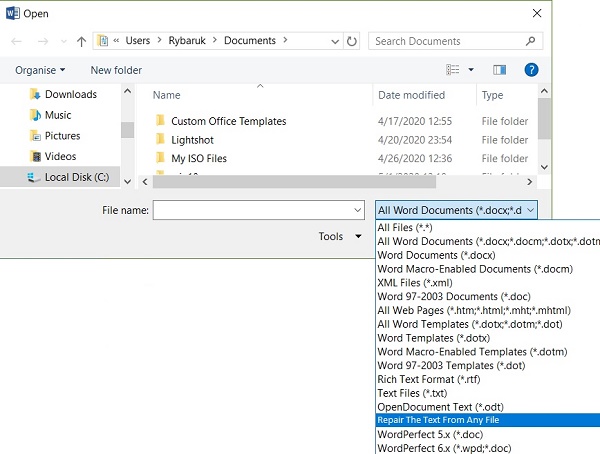The width and height of the screenshot is (600, 454).
Task: Click the Lightshot folder icon
Action: (161, 139)
